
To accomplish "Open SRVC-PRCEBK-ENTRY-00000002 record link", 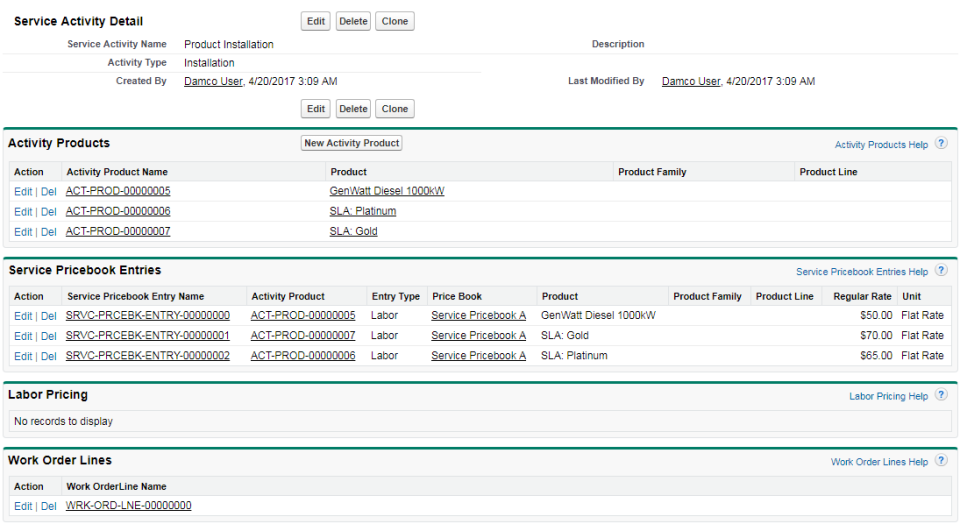I will pos(148,356).
